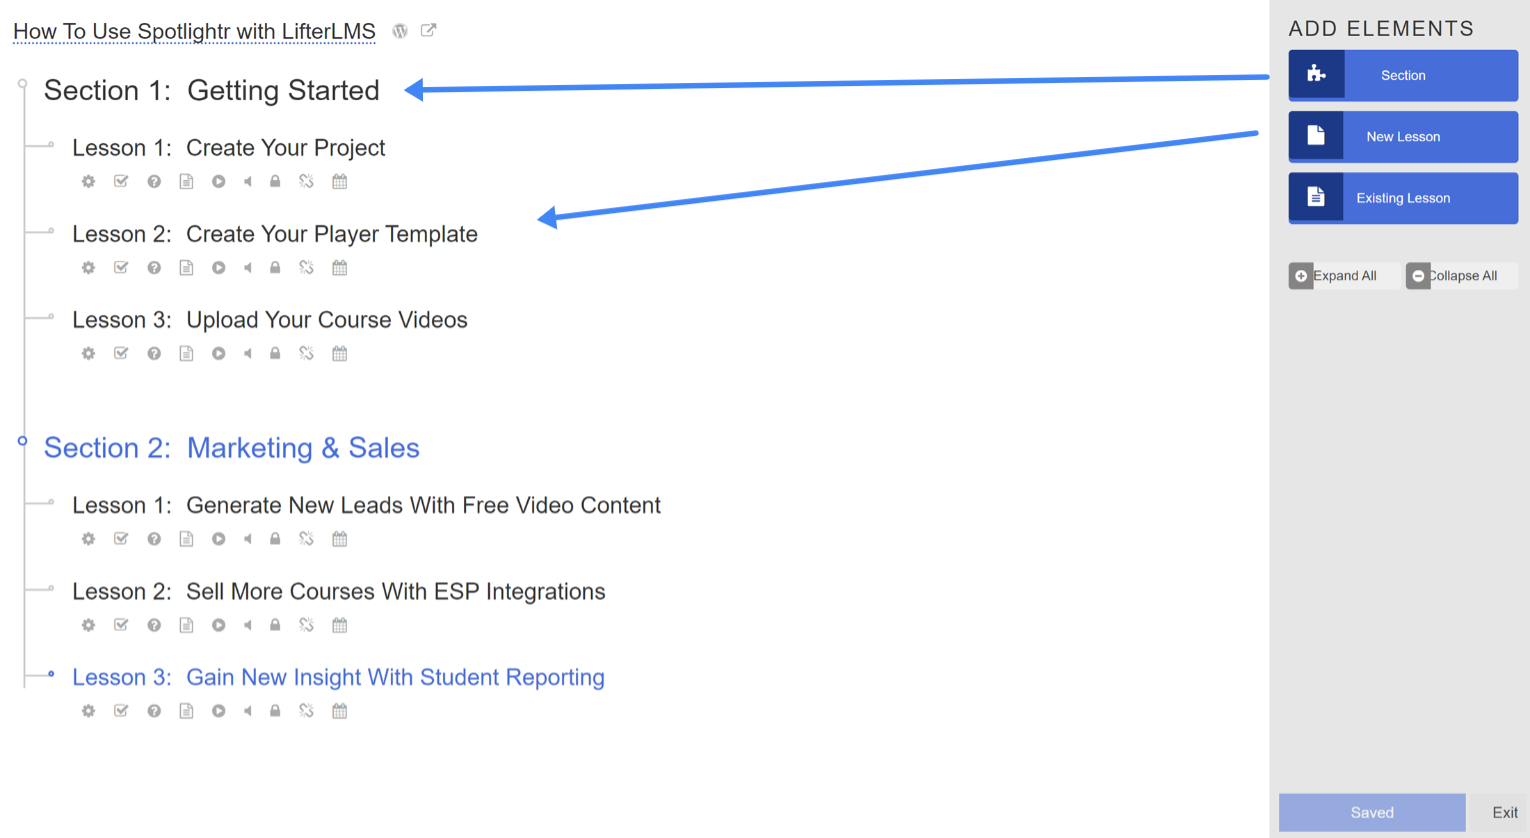This screenshot has width=1530, height=838.
Task: Click question mark icon under Gain New Insight lesson
Action: pos(154,711)
